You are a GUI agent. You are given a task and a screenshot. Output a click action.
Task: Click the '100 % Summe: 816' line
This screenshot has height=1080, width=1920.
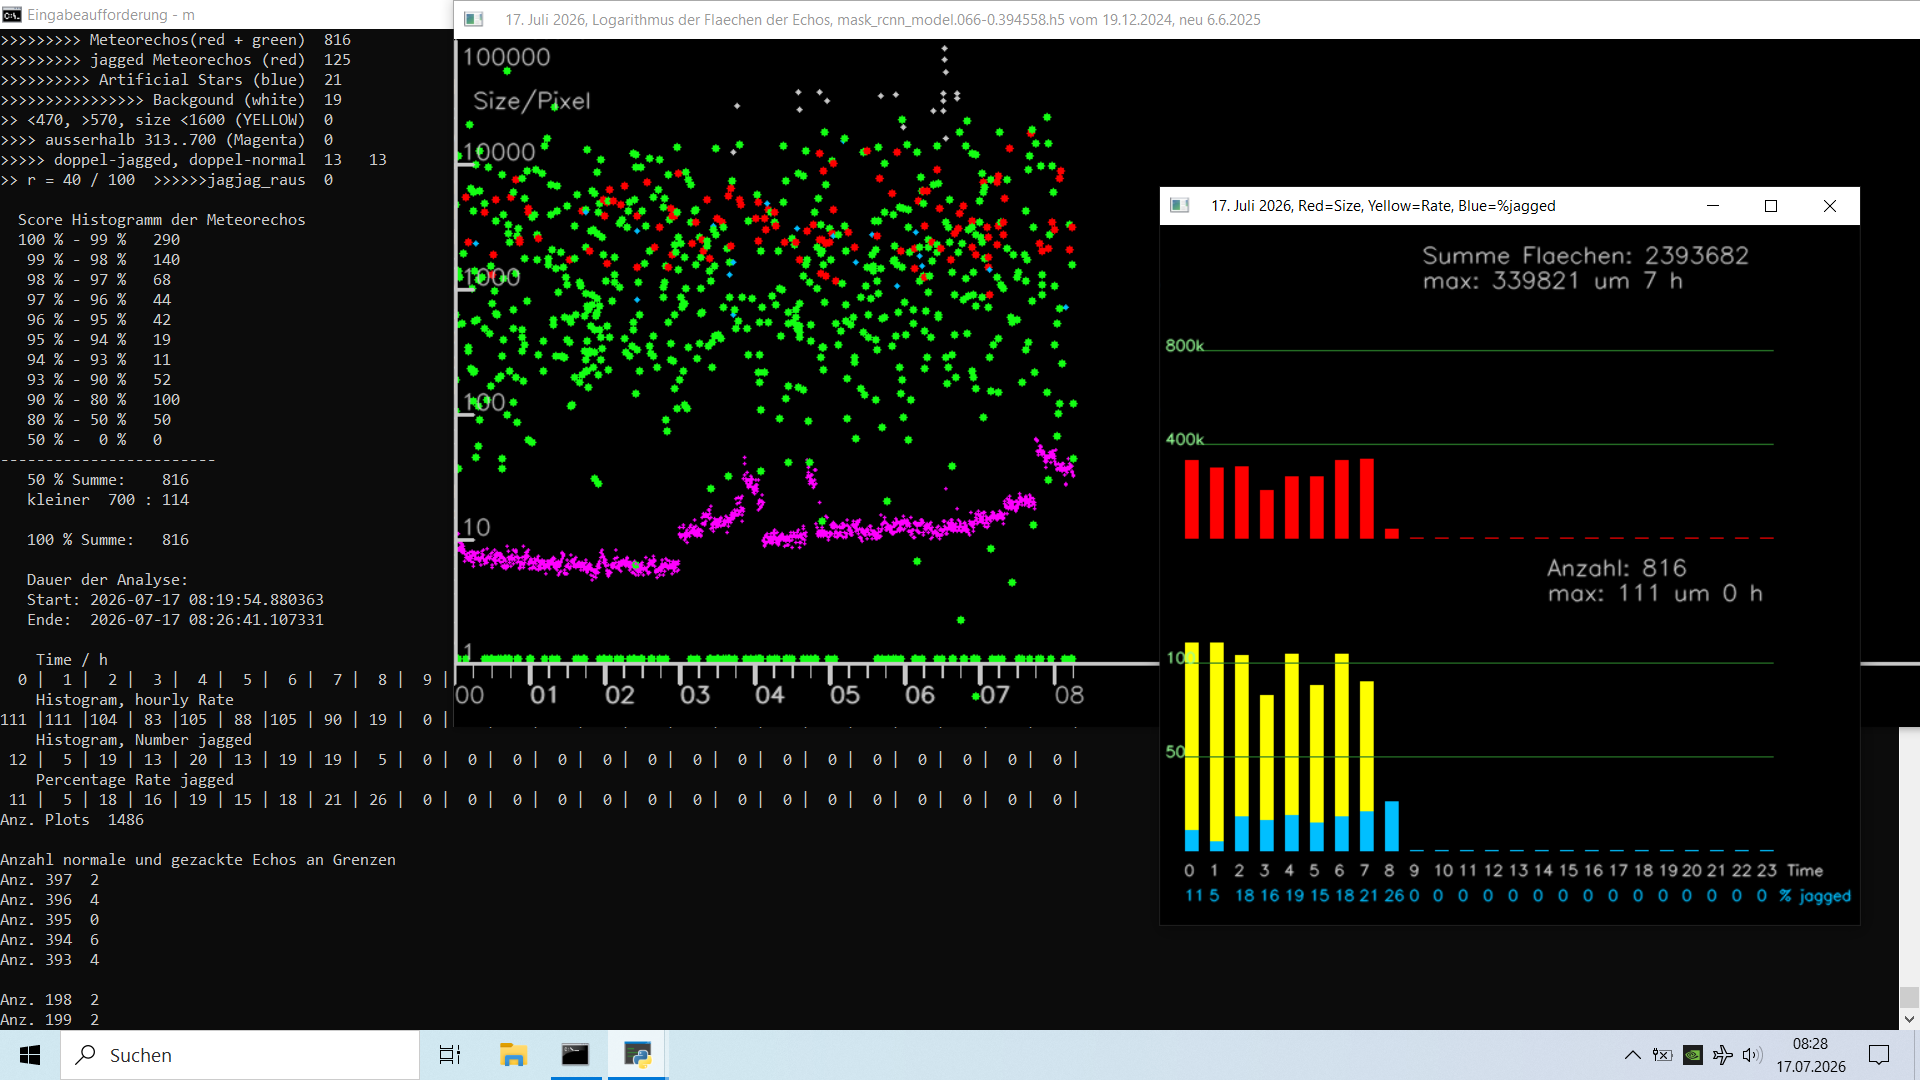point(108,540)
